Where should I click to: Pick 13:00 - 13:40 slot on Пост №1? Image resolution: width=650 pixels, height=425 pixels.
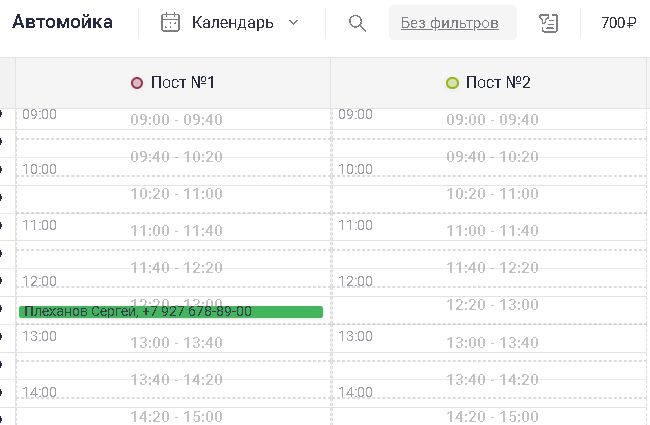pos(176,343)
